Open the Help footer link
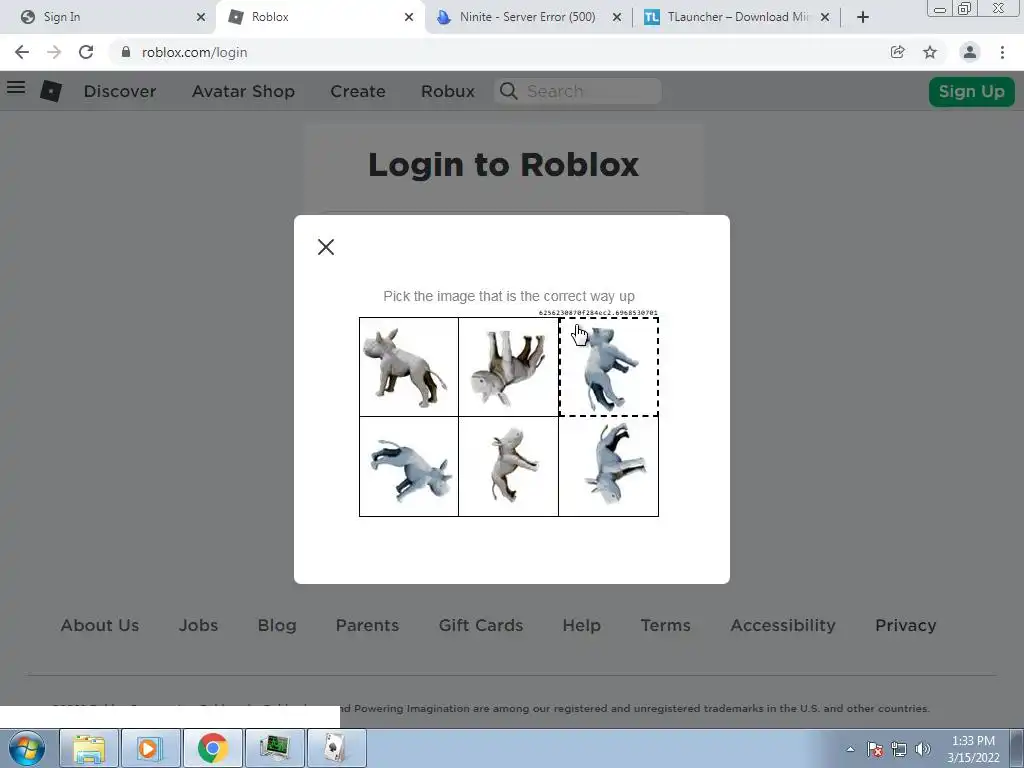Image resolution: width=1024 pixels, height=768 pixels. click(x=582, y=626)
